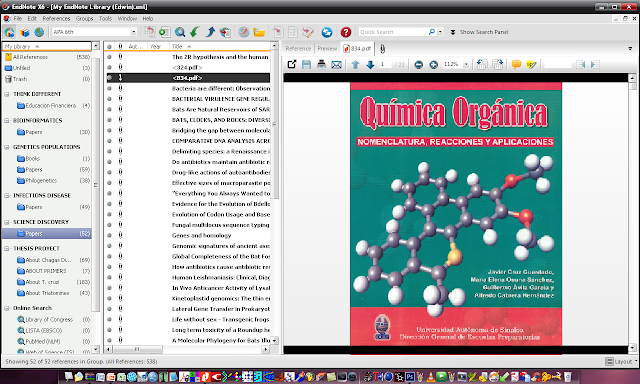Collapse the INFECTIONS DISEASE group set
This screenshot has height=384, width=640.
click(x=7, y=195)
